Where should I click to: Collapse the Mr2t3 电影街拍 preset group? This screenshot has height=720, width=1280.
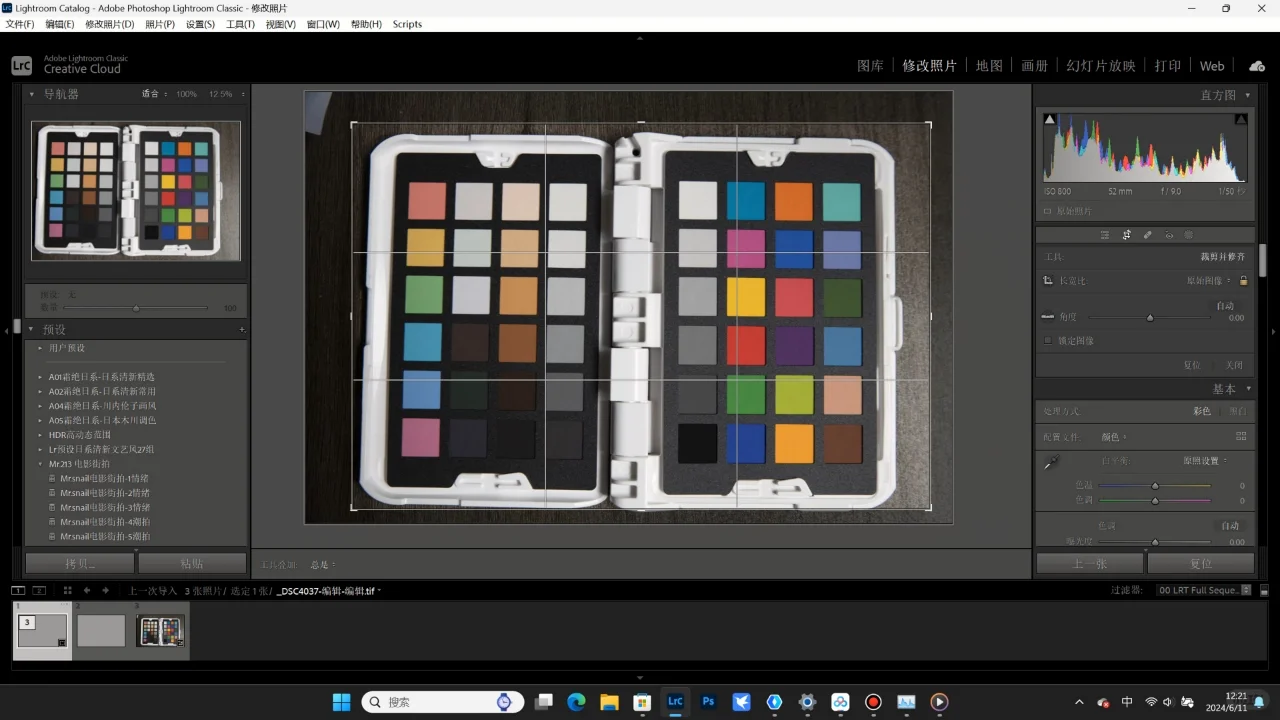[x=40, y=464]
